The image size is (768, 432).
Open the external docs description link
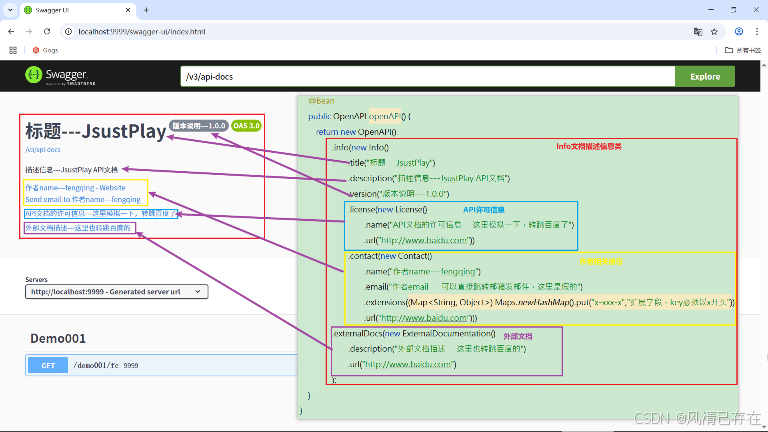tap(78, 228)
